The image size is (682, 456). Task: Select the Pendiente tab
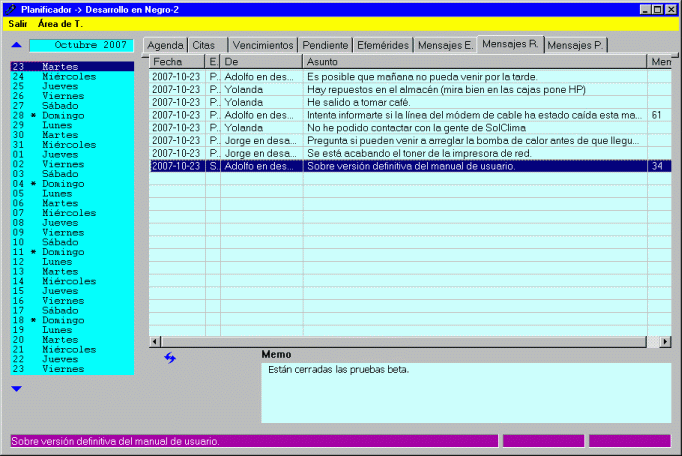coord(325,46)
